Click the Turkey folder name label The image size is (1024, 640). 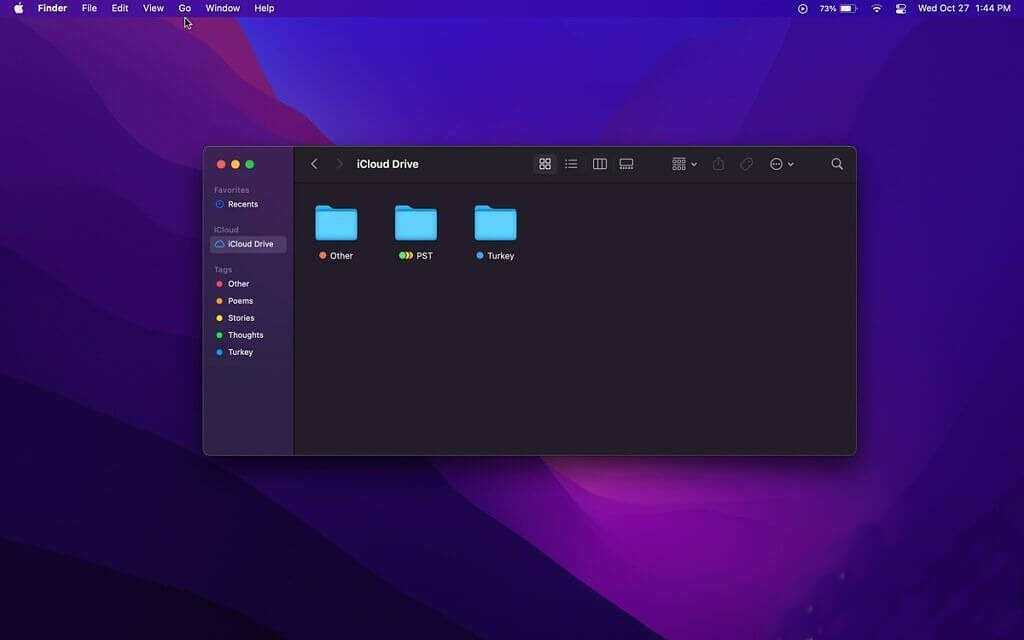coord(501,256)
